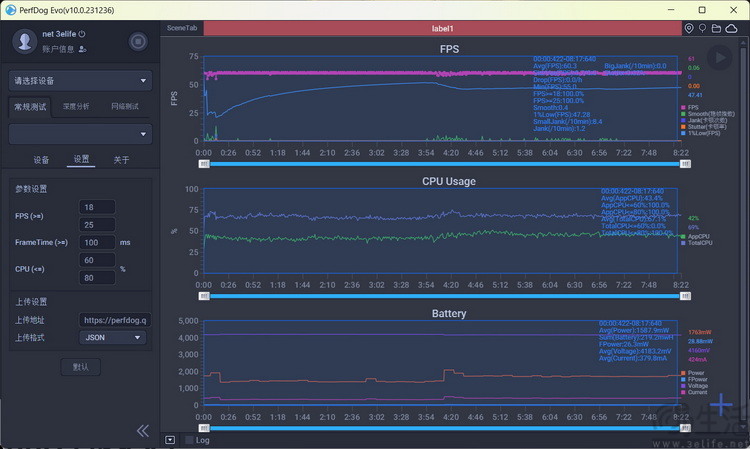Click the FPS chart title
The width and height of the screenshot is (750, 449).
449,49
